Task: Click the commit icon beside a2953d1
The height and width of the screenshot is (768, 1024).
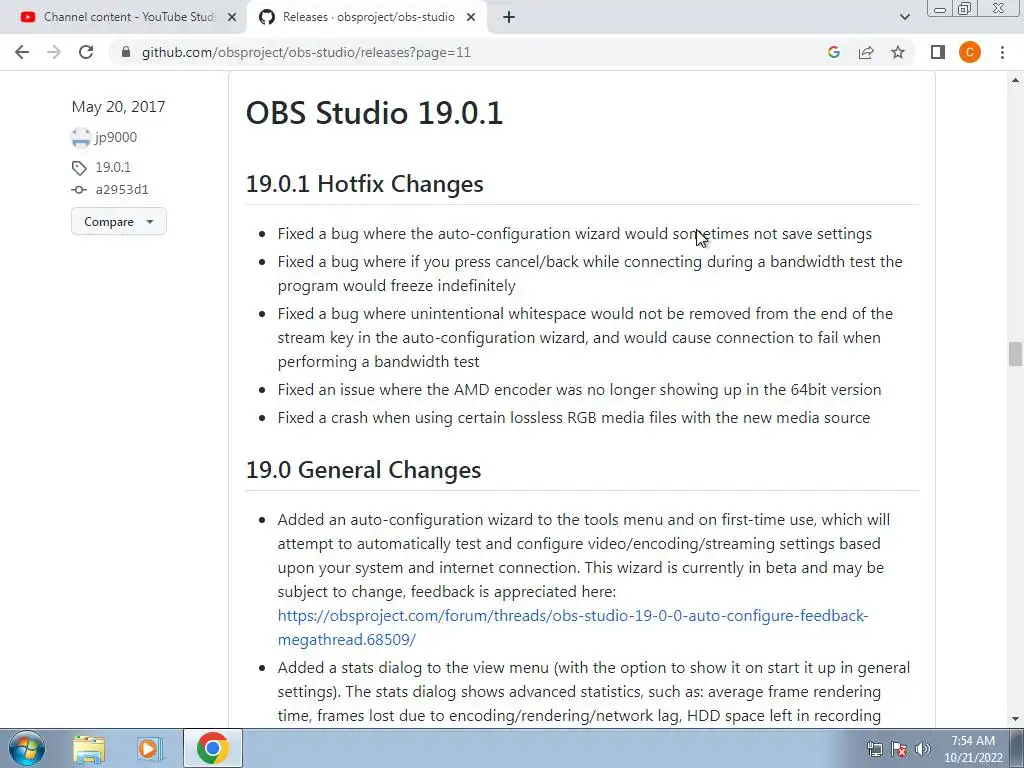Action: [x=79, y=189]
